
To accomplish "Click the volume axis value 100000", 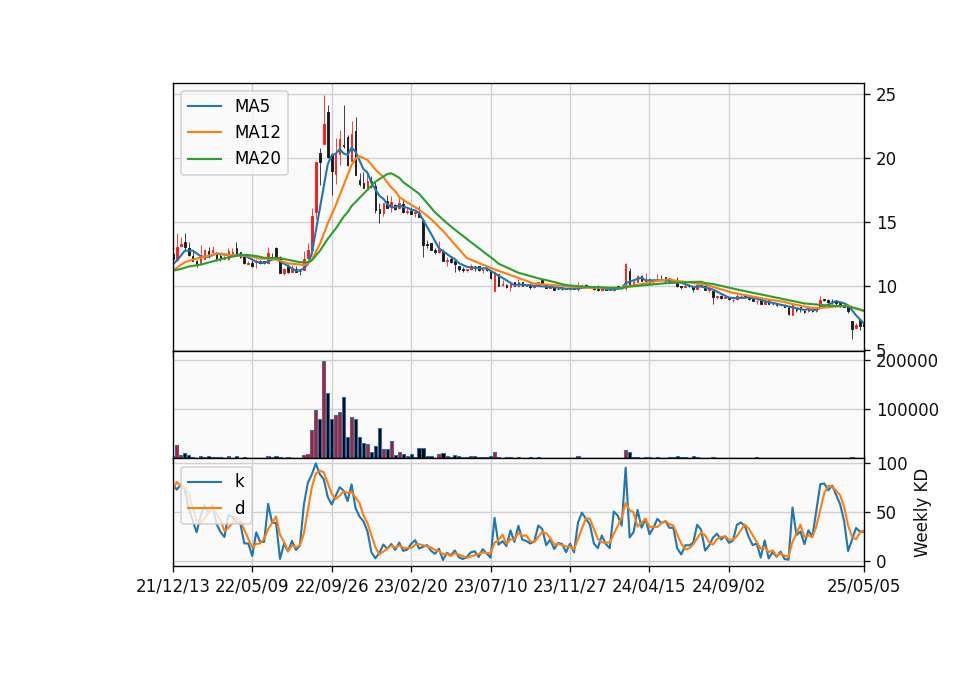I will tap(907, 410).
